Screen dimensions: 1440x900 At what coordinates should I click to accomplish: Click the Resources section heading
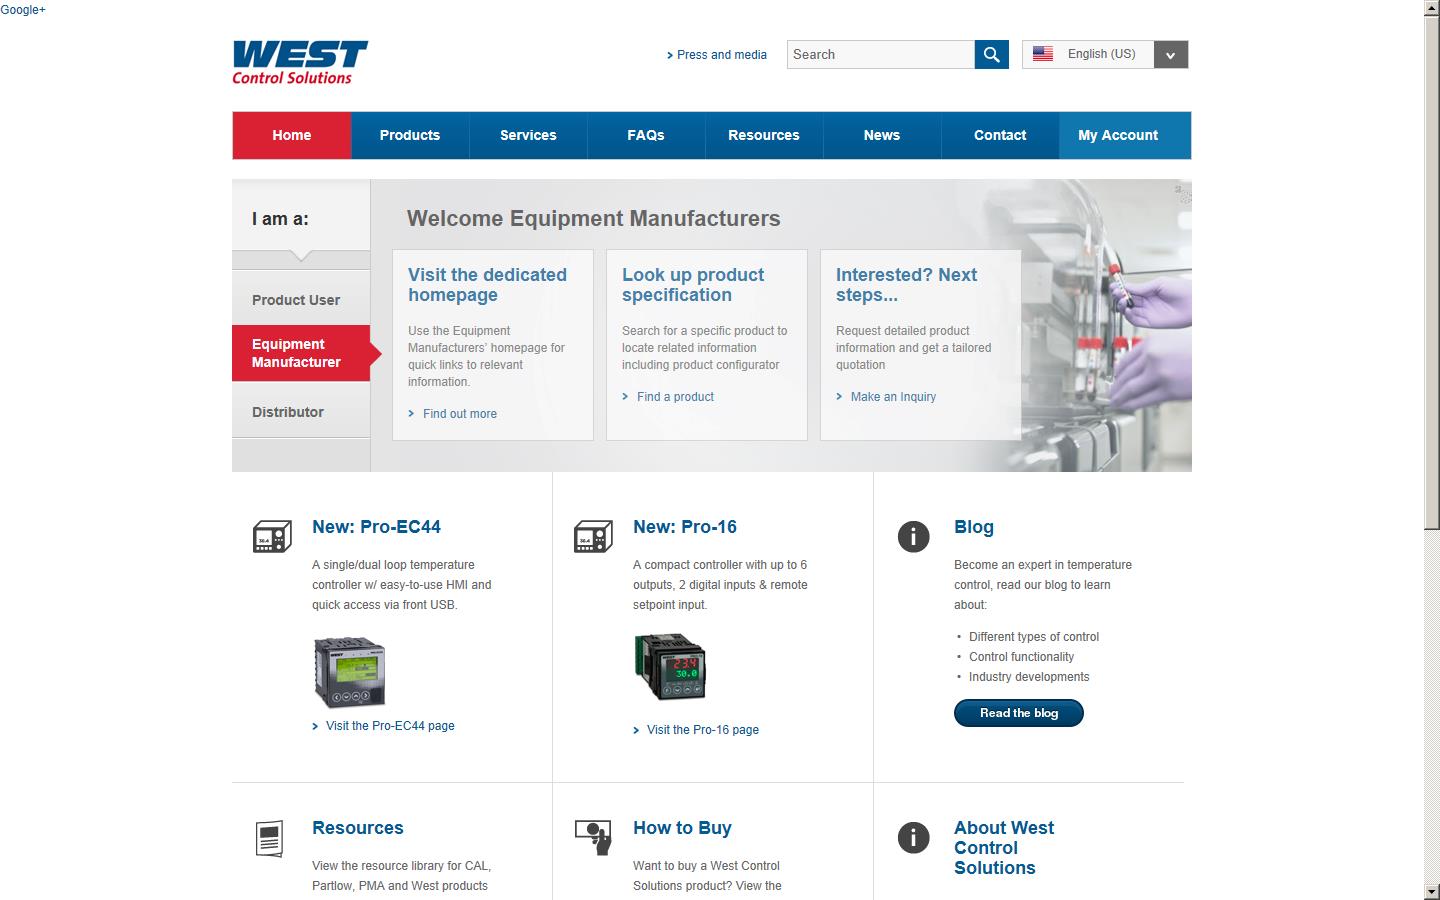pos(358,828)
